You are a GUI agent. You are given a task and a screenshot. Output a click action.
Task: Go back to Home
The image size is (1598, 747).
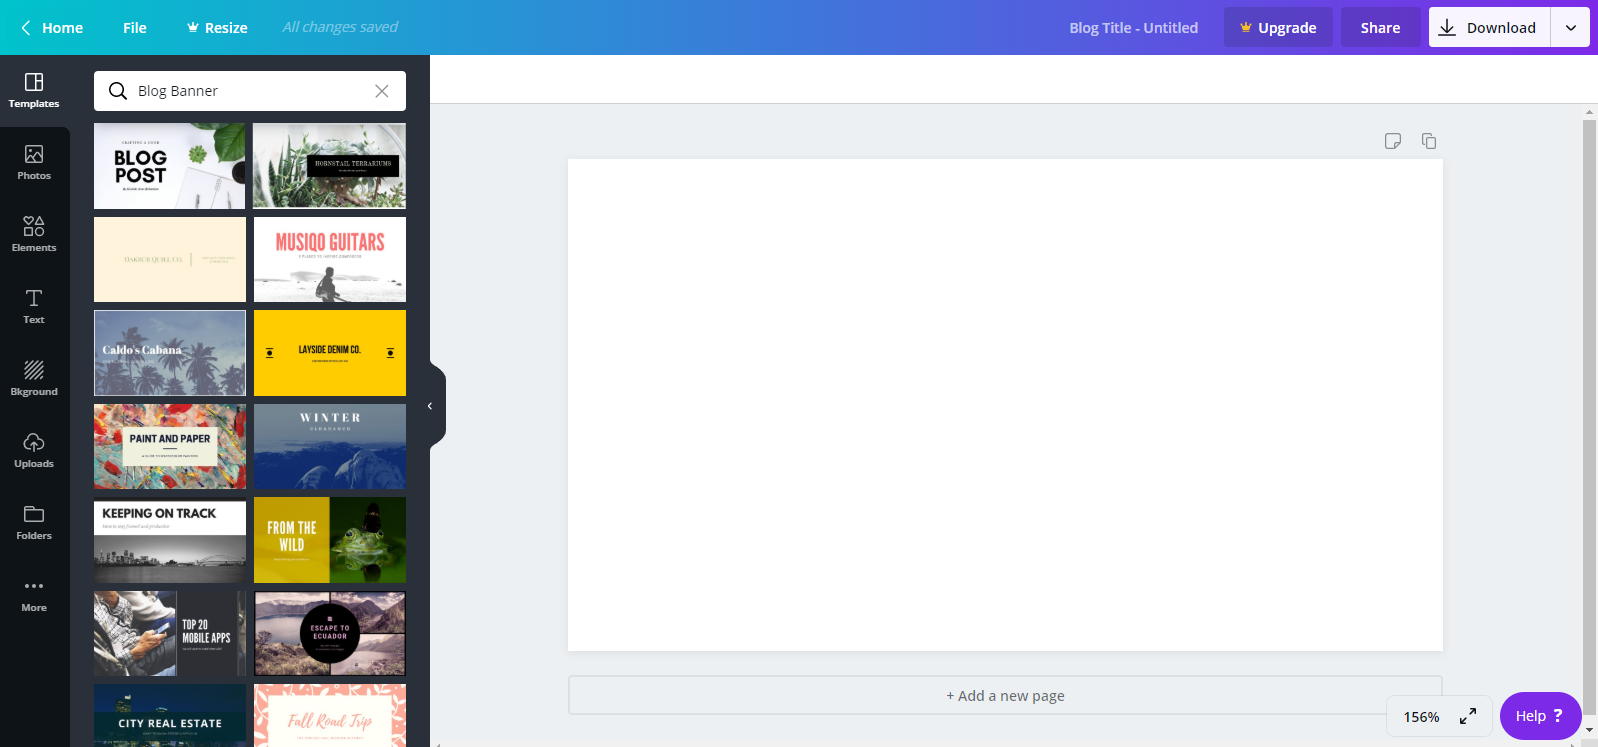52,28
